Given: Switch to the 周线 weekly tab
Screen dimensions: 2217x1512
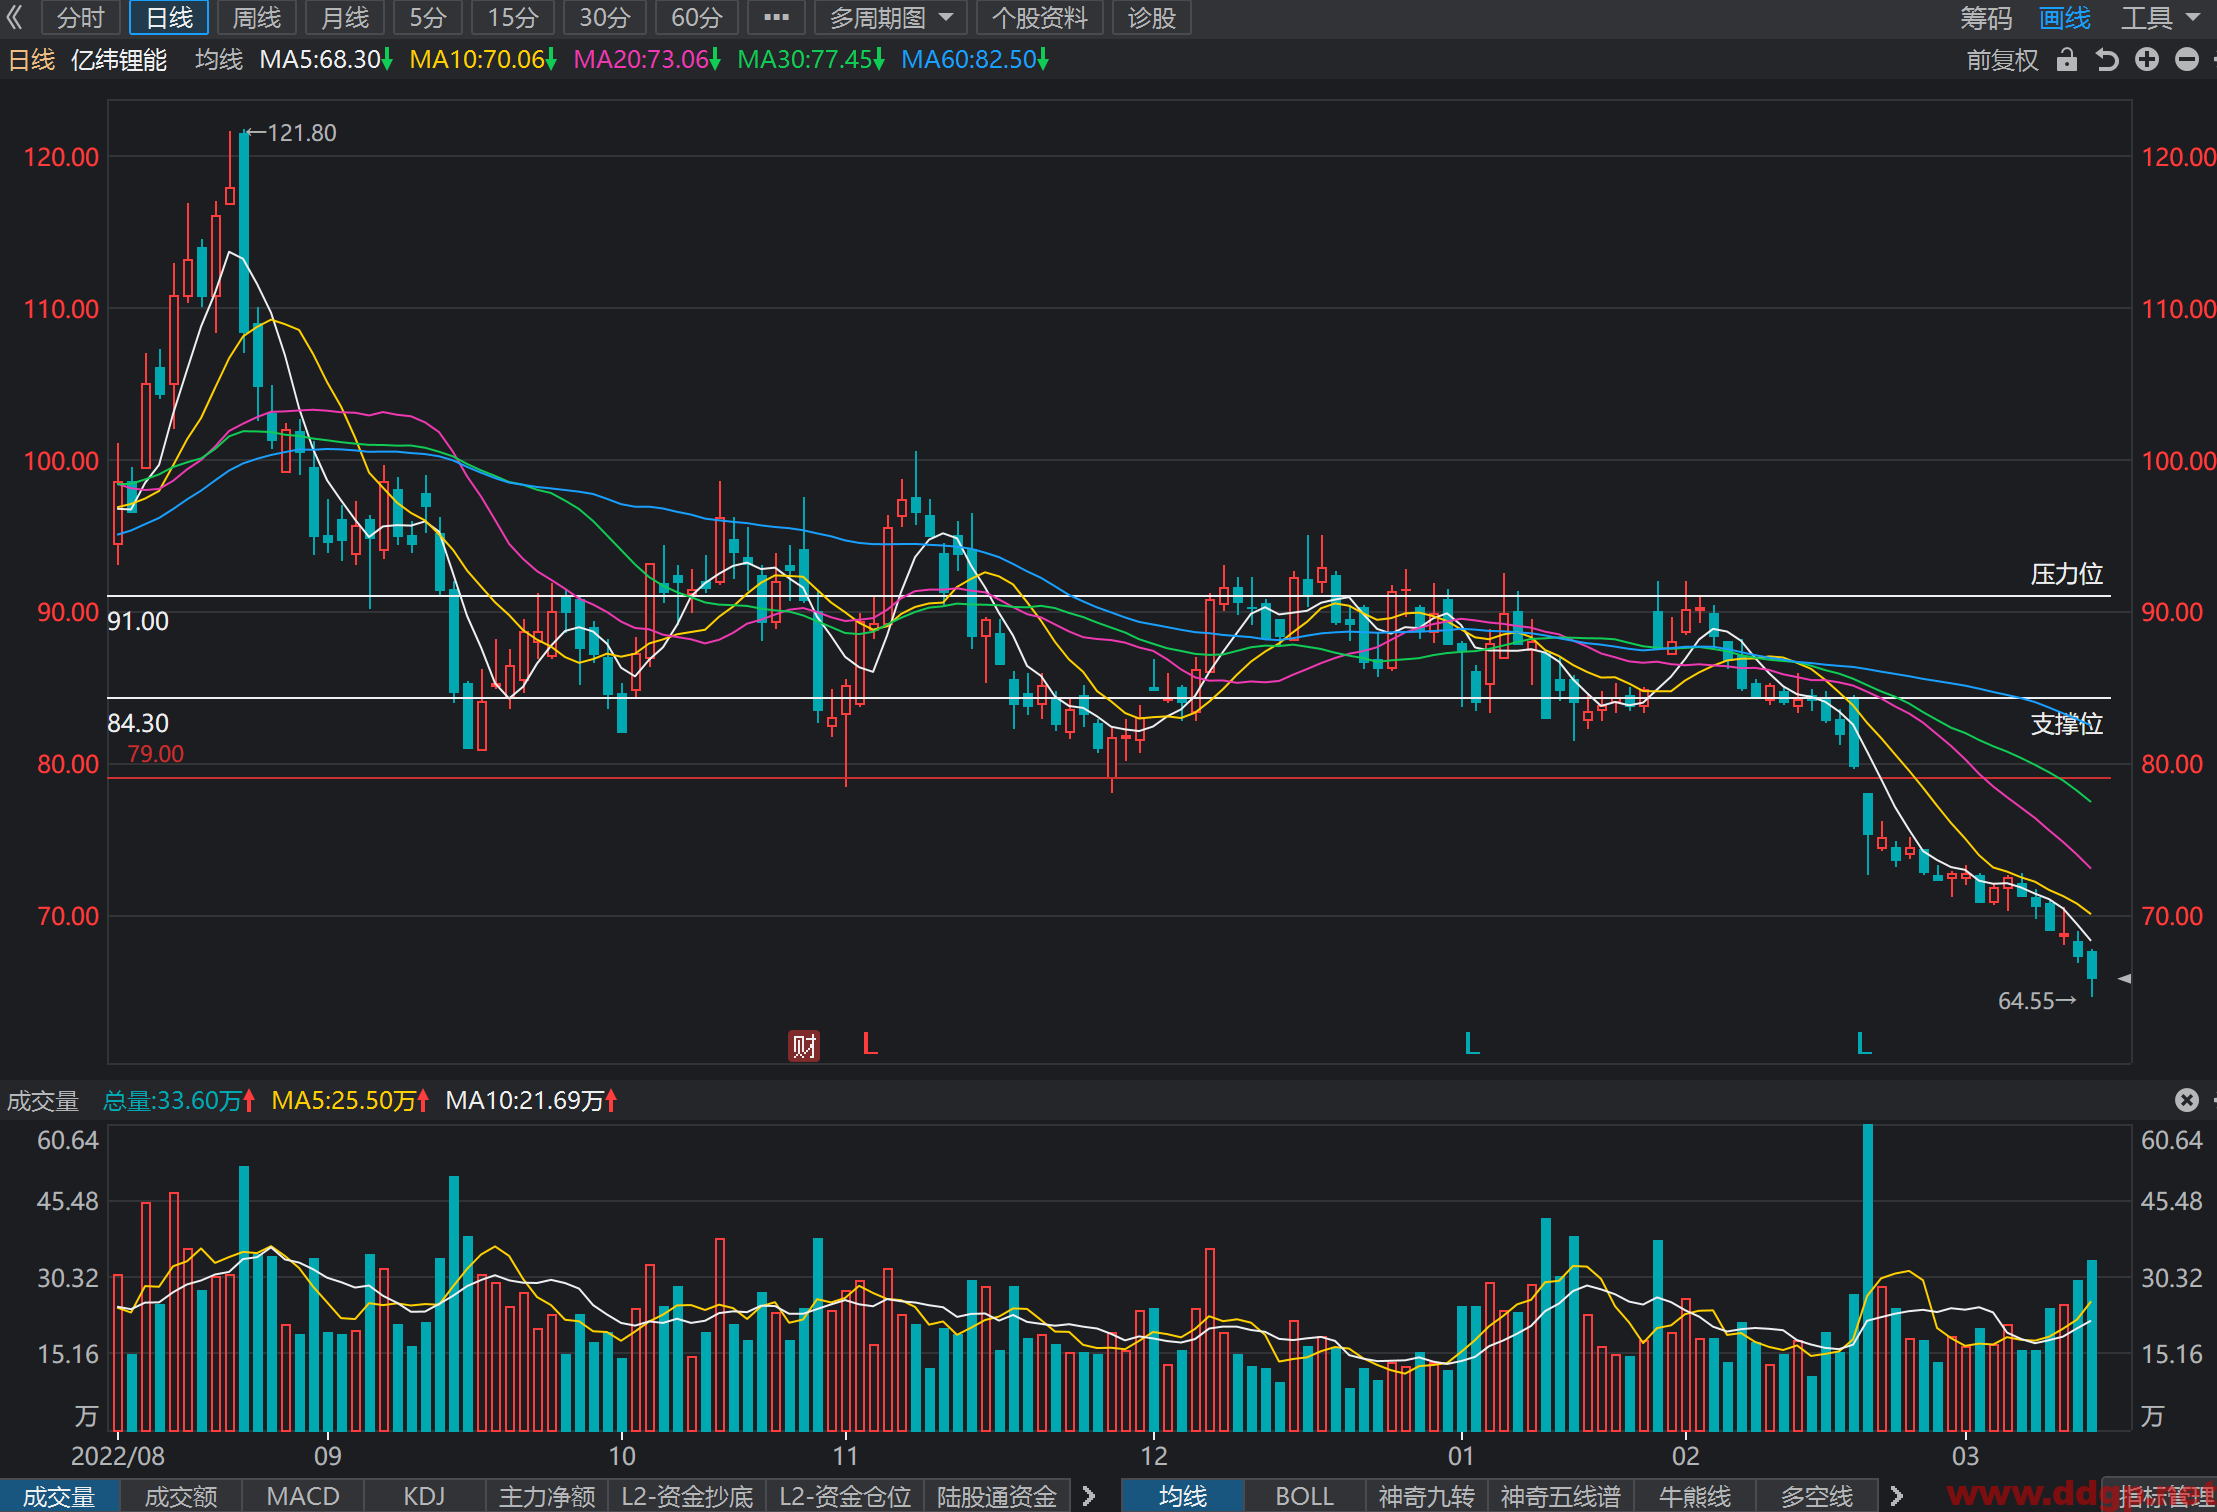Looking at the screenshot, I should (x=257, y=18).
